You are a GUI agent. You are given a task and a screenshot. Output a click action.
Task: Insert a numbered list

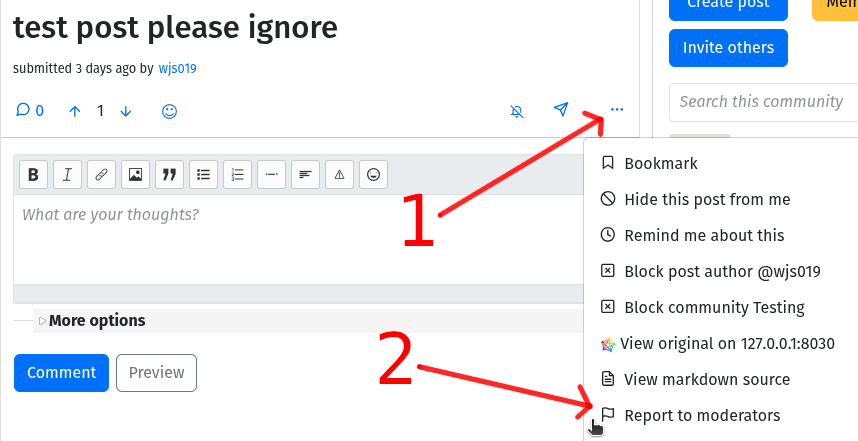coord(237,175)
